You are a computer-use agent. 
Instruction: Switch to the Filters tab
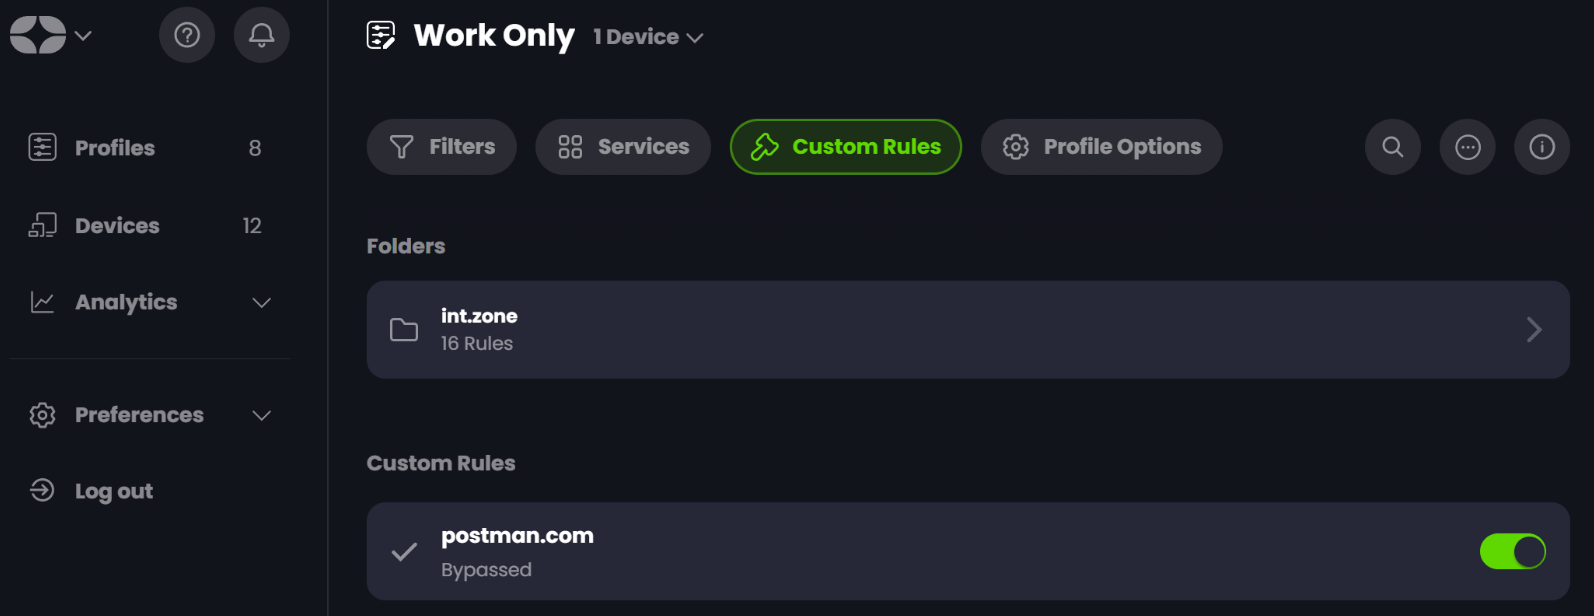[442, 147]
